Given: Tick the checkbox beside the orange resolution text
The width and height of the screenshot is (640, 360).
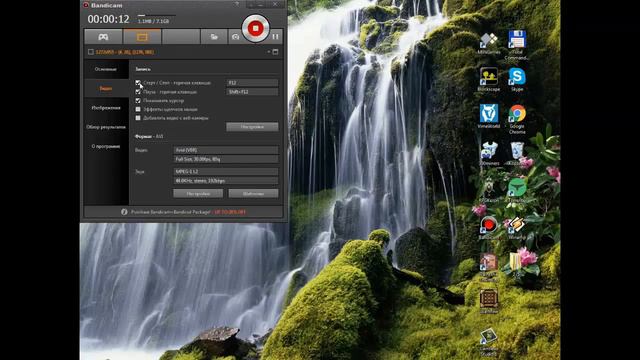Looking at the screenshot, I should click(x=91, y=52).
